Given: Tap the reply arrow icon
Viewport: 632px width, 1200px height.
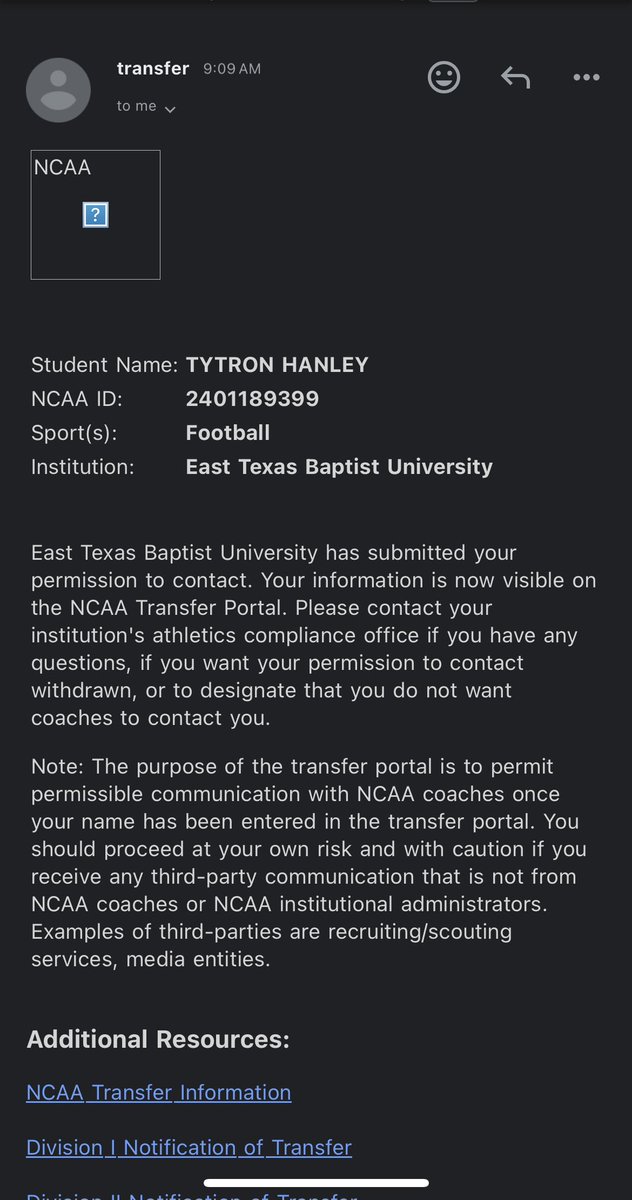Looking at the screenshot, I should [515, 77].
